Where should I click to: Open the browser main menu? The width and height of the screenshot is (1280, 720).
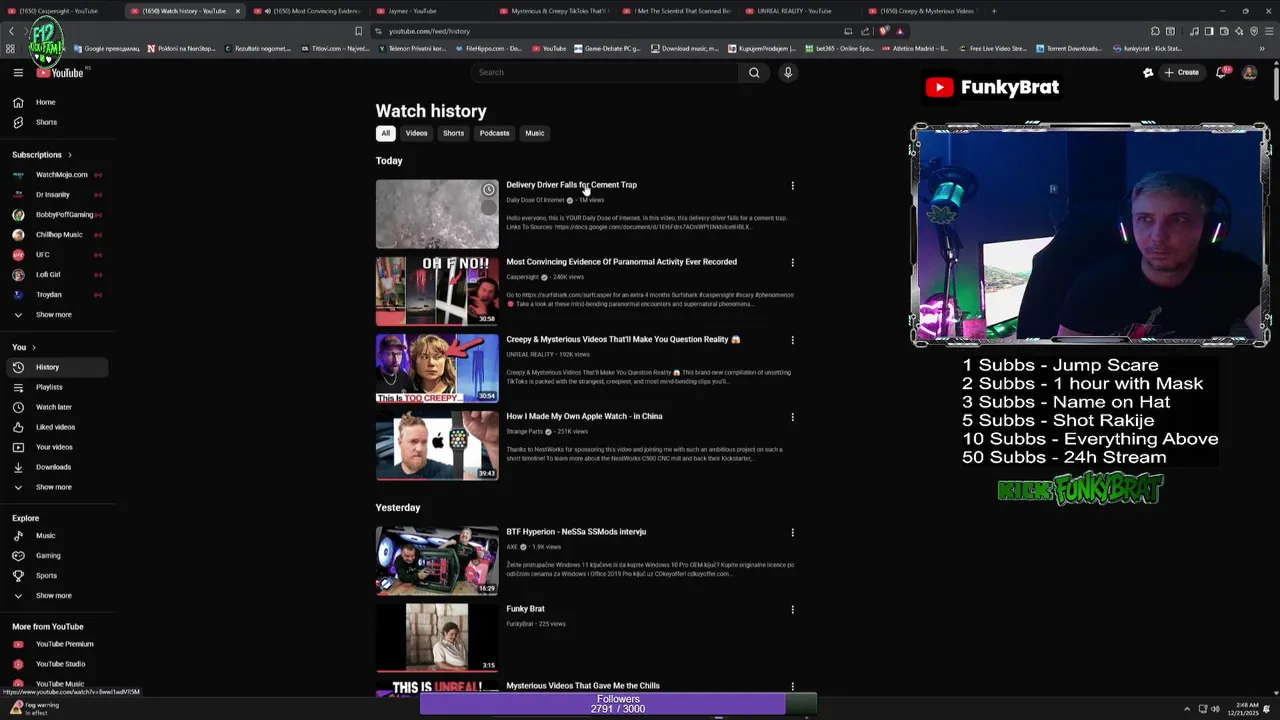point(1269,31)
